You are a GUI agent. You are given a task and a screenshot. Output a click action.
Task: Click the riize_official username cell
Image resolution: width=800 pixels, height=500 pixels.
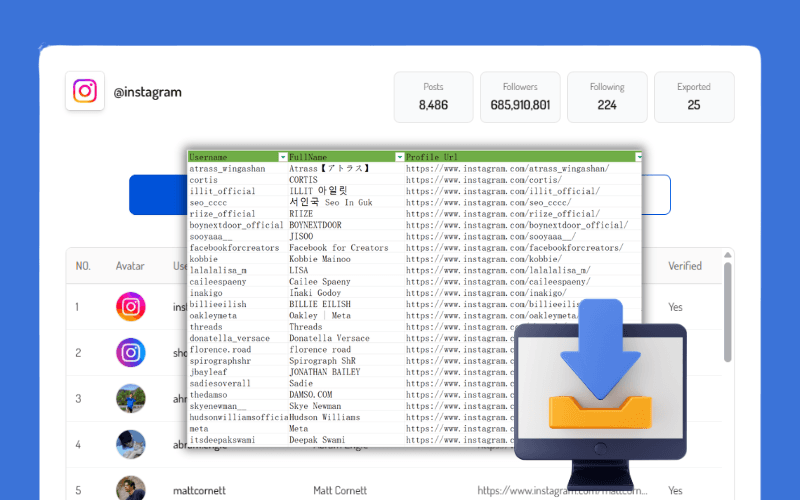coord(222,214)
